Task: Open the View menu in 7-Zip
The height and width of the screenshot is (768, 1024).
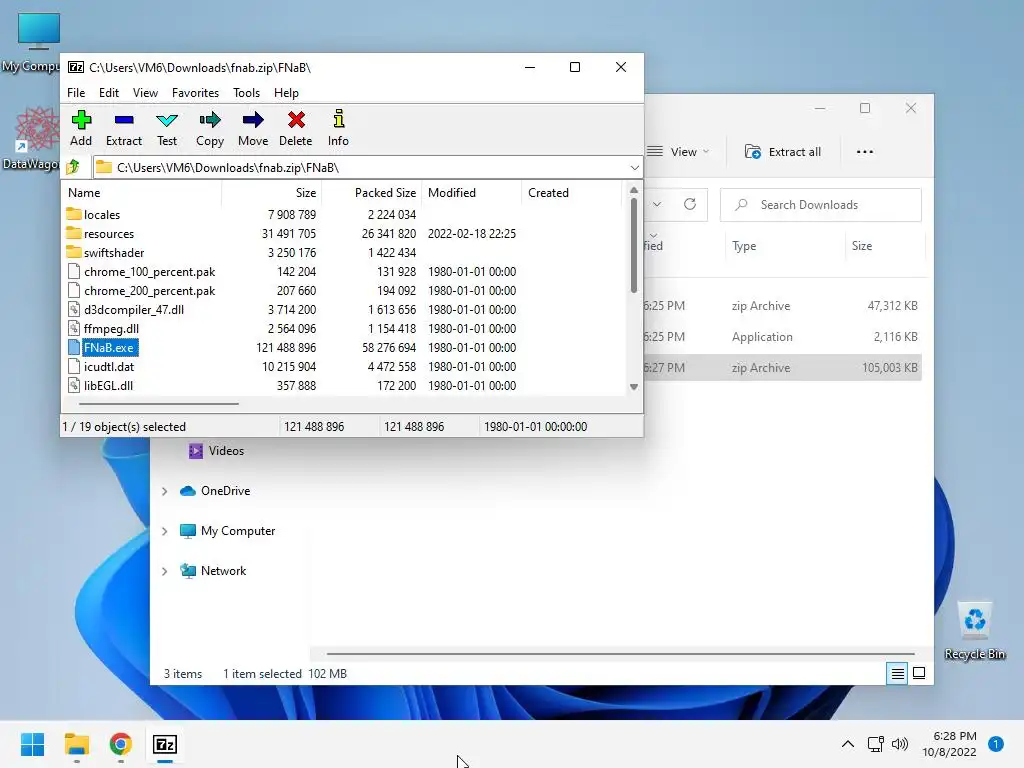Action: (145, 93)
